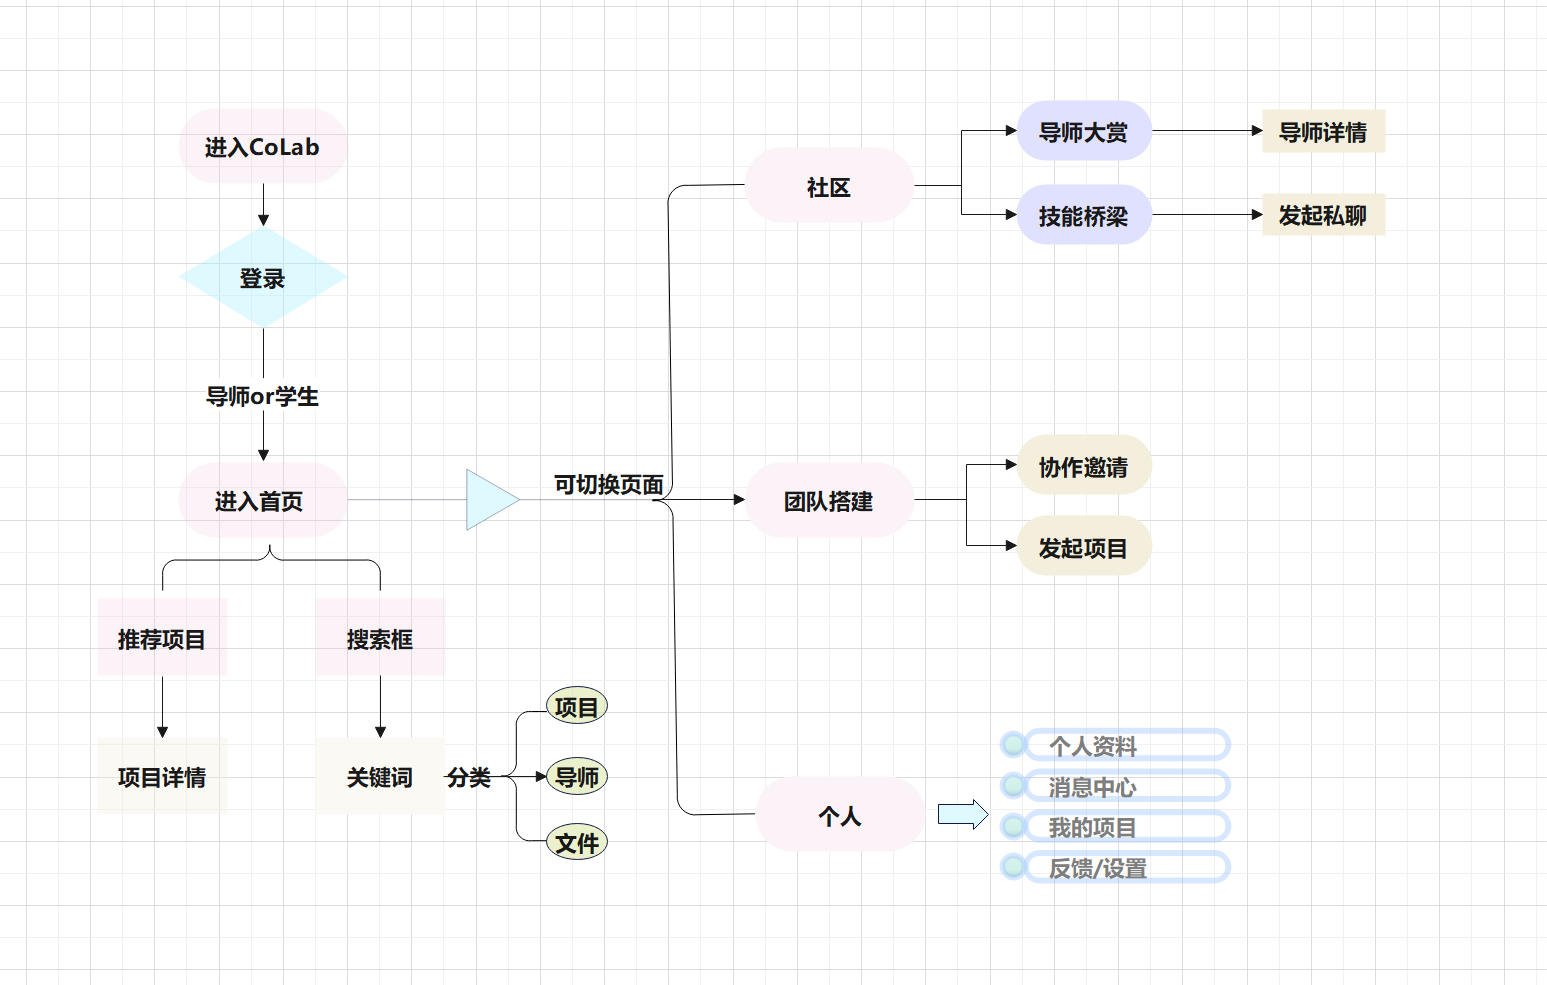This screenshot has height=985, width=1547.
Task: Select the 分类 label text
Action: [x=469, y=777]
